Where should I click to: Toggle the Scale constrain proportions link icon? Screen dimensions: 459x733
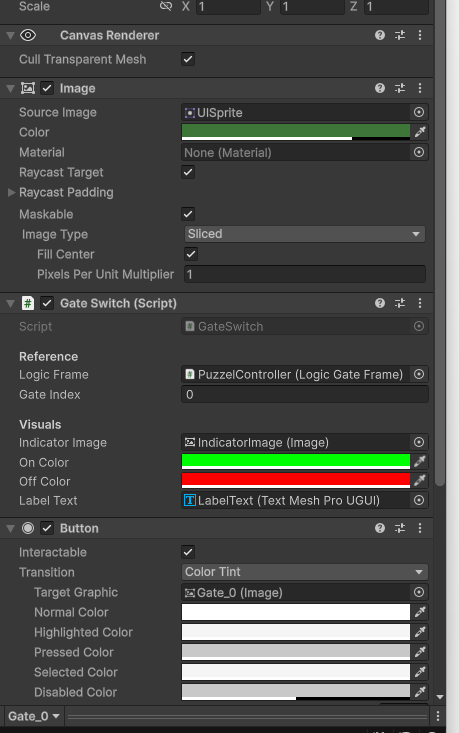[165, 6]
